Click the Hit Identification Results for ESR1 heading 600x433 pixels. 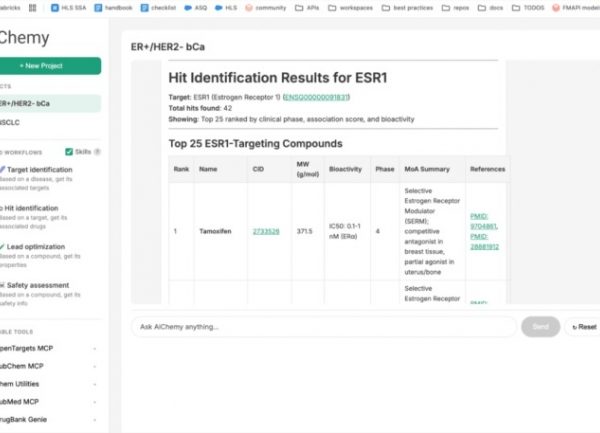coord(278,78)
